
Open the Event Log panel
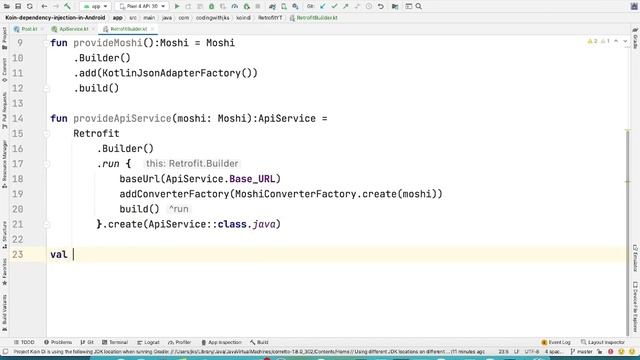556,342
